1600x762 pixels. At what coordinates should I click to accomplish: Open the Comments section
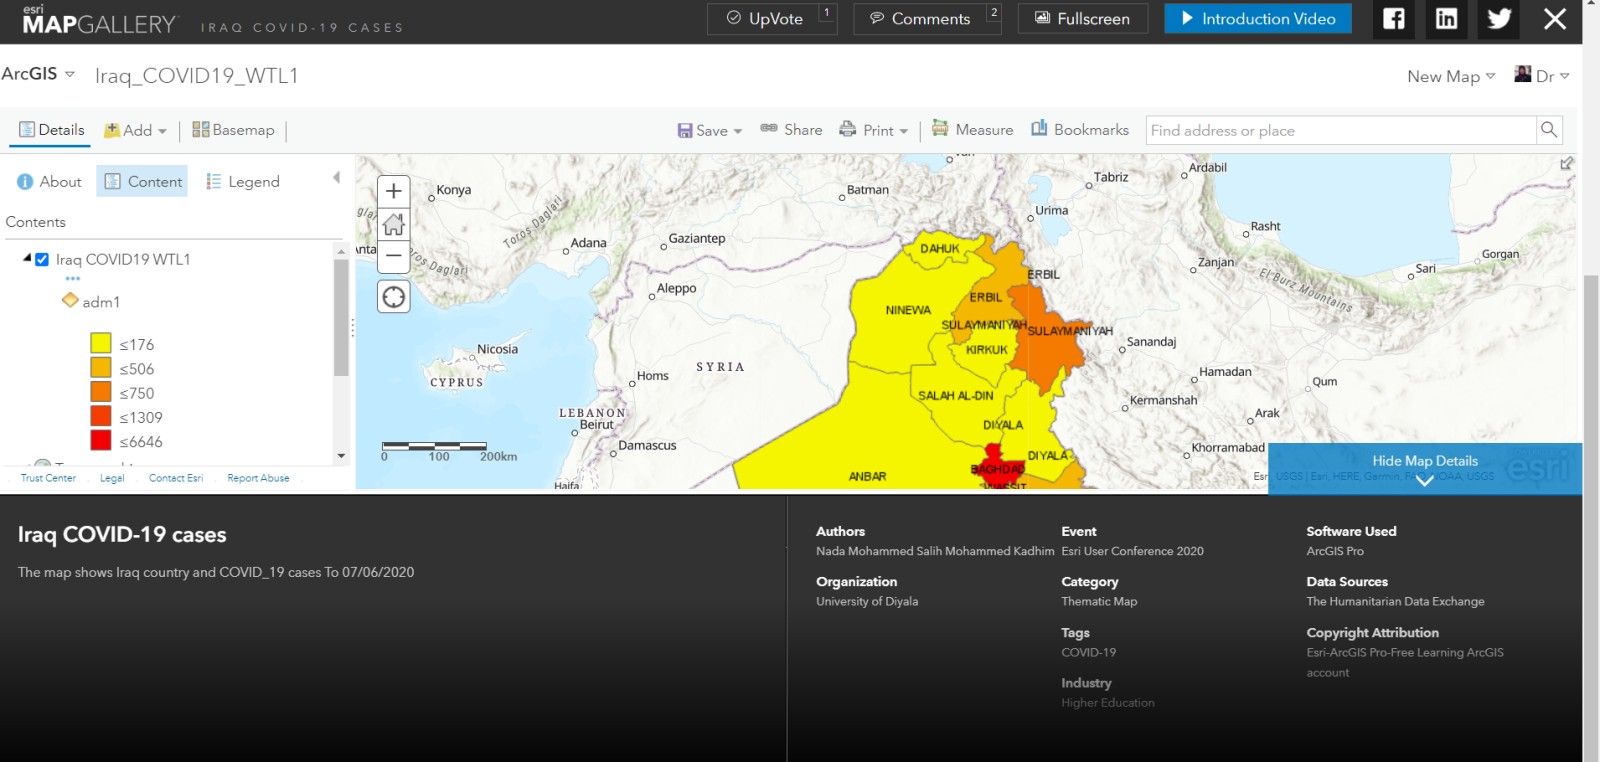click(927, 19)
